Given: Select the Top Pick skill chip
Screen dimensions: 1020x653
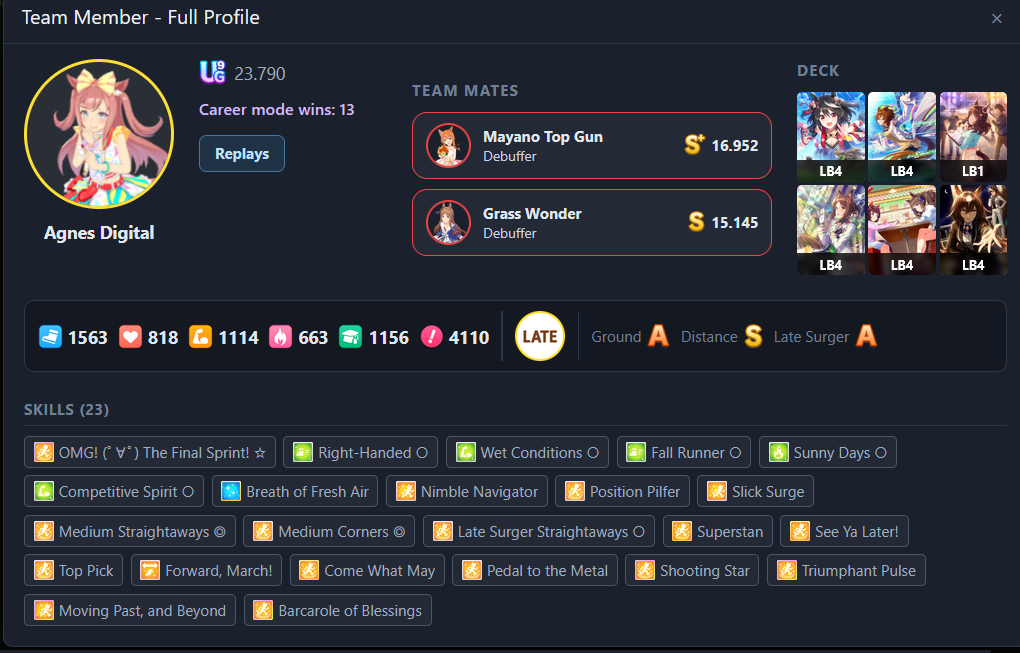Looking at the screenshot, I should pyautogui.click(x=74, y=570).
